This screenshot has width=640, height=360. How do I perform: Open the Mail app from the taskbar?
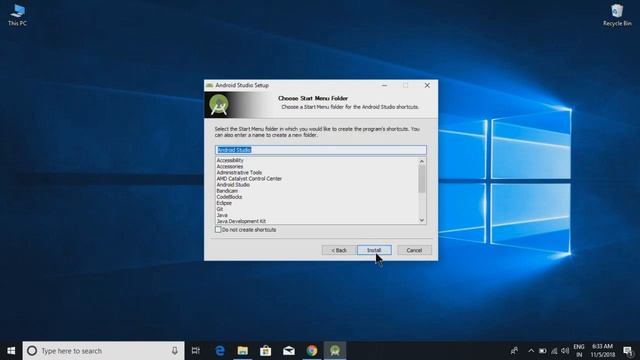coord(289,351)
